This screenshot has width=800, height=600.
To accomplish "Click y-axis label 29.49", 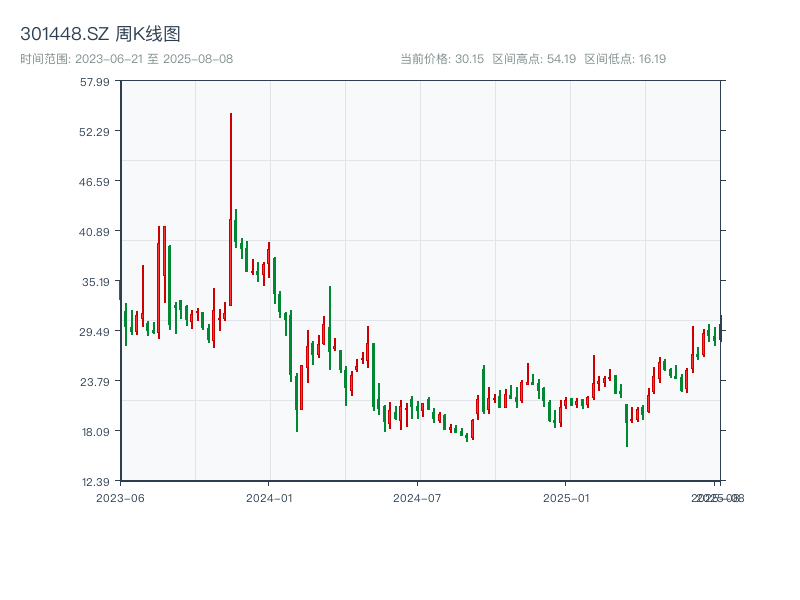I will pyautogui.click(x=94, y=332).
